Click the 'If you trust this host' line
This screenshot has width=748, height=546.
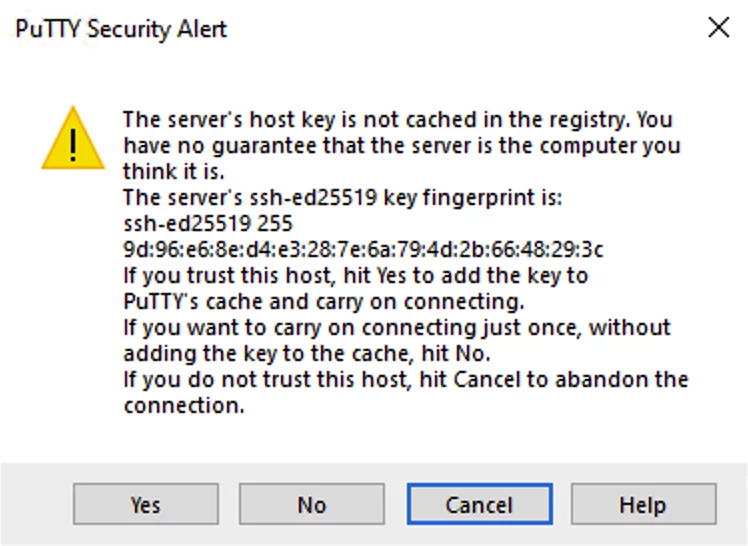pyautogui.click(x=355, y=276)
